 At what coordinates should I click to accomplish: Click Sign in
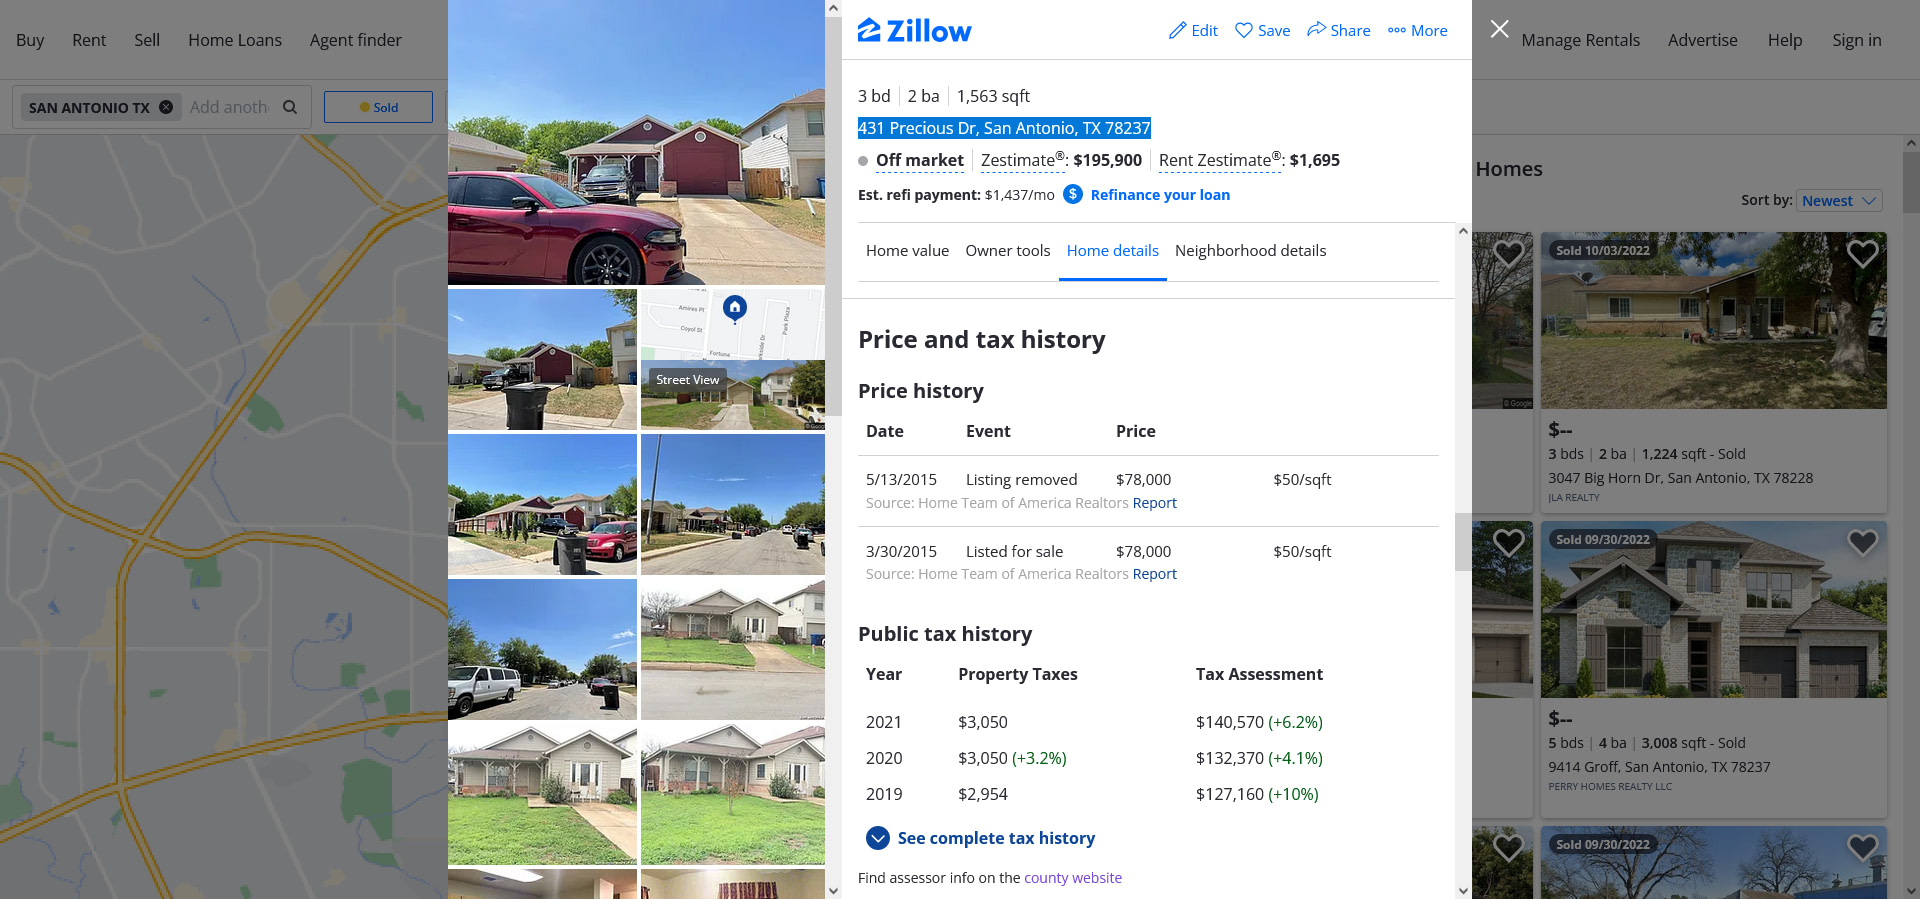pyautogui.click(x=1856, y=40)
